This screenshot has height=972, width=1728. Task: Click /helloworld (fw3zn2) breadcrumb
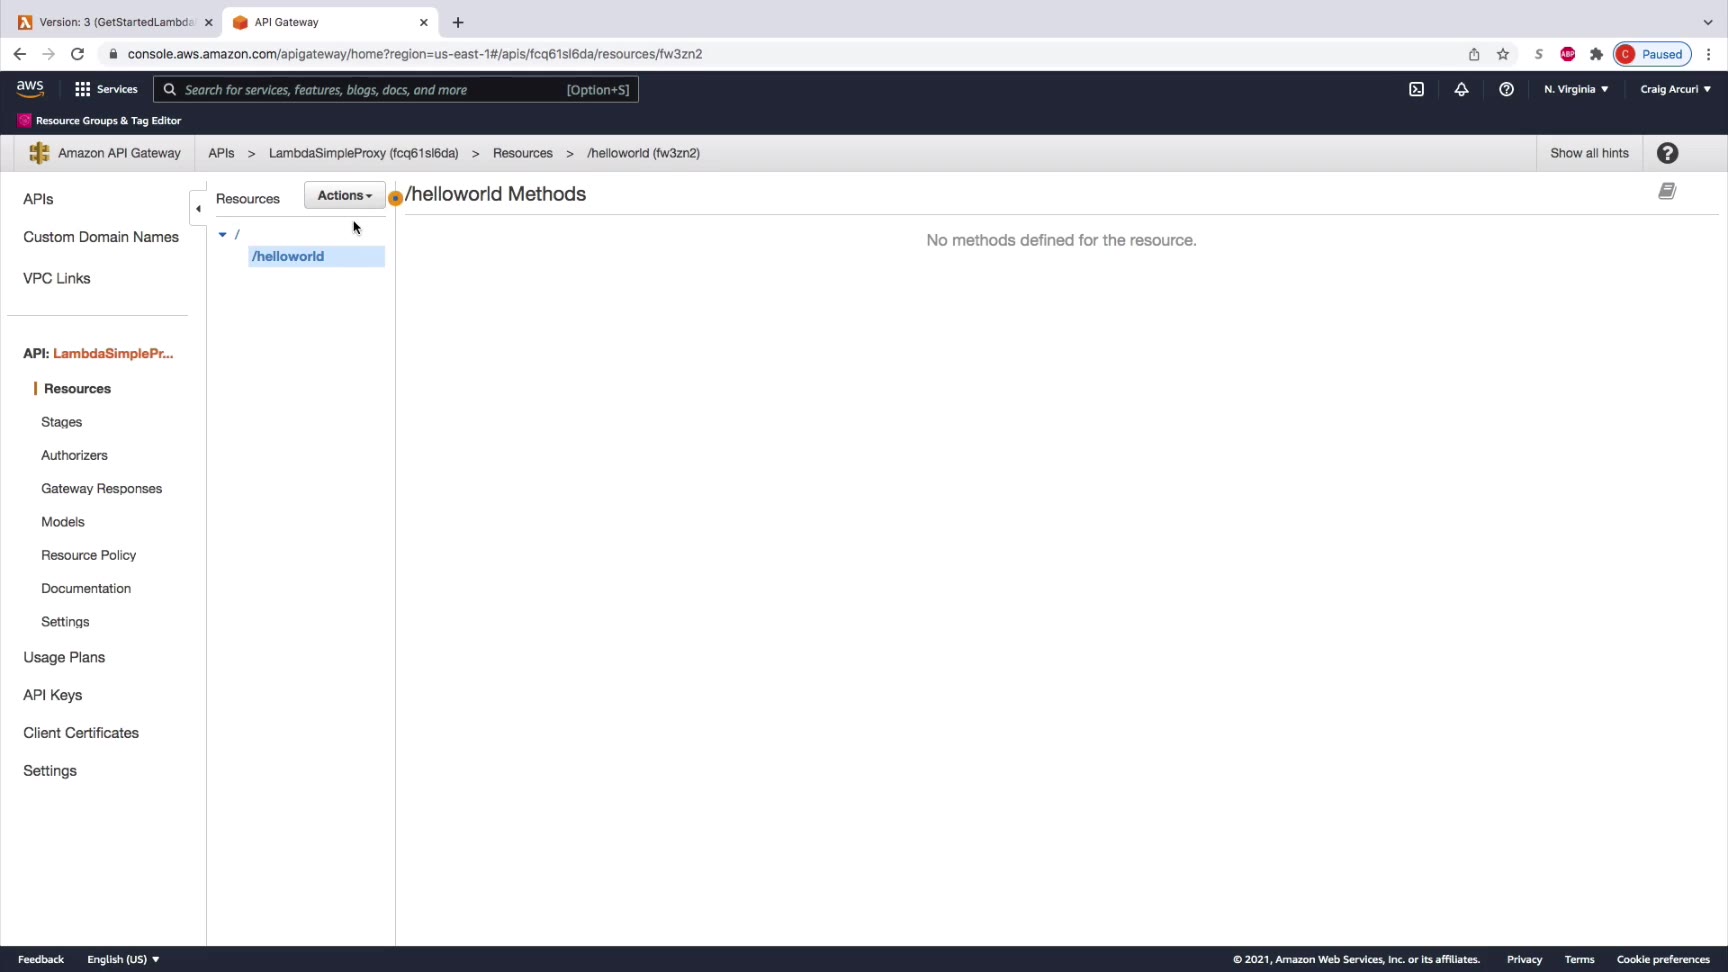(643, 153)
